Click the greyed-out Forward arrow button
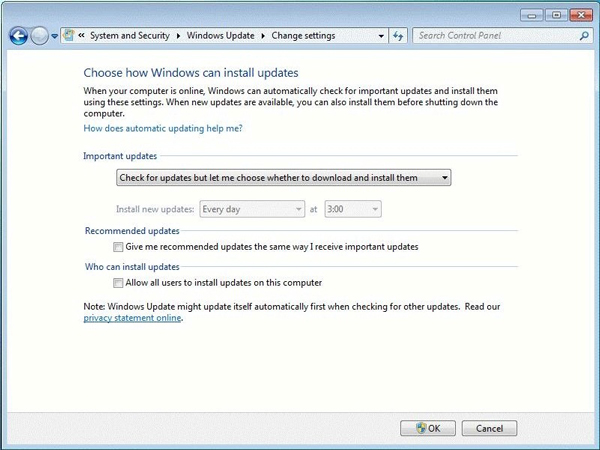The height and width of the screenshot is (450, 600). (x=39, y=36)
